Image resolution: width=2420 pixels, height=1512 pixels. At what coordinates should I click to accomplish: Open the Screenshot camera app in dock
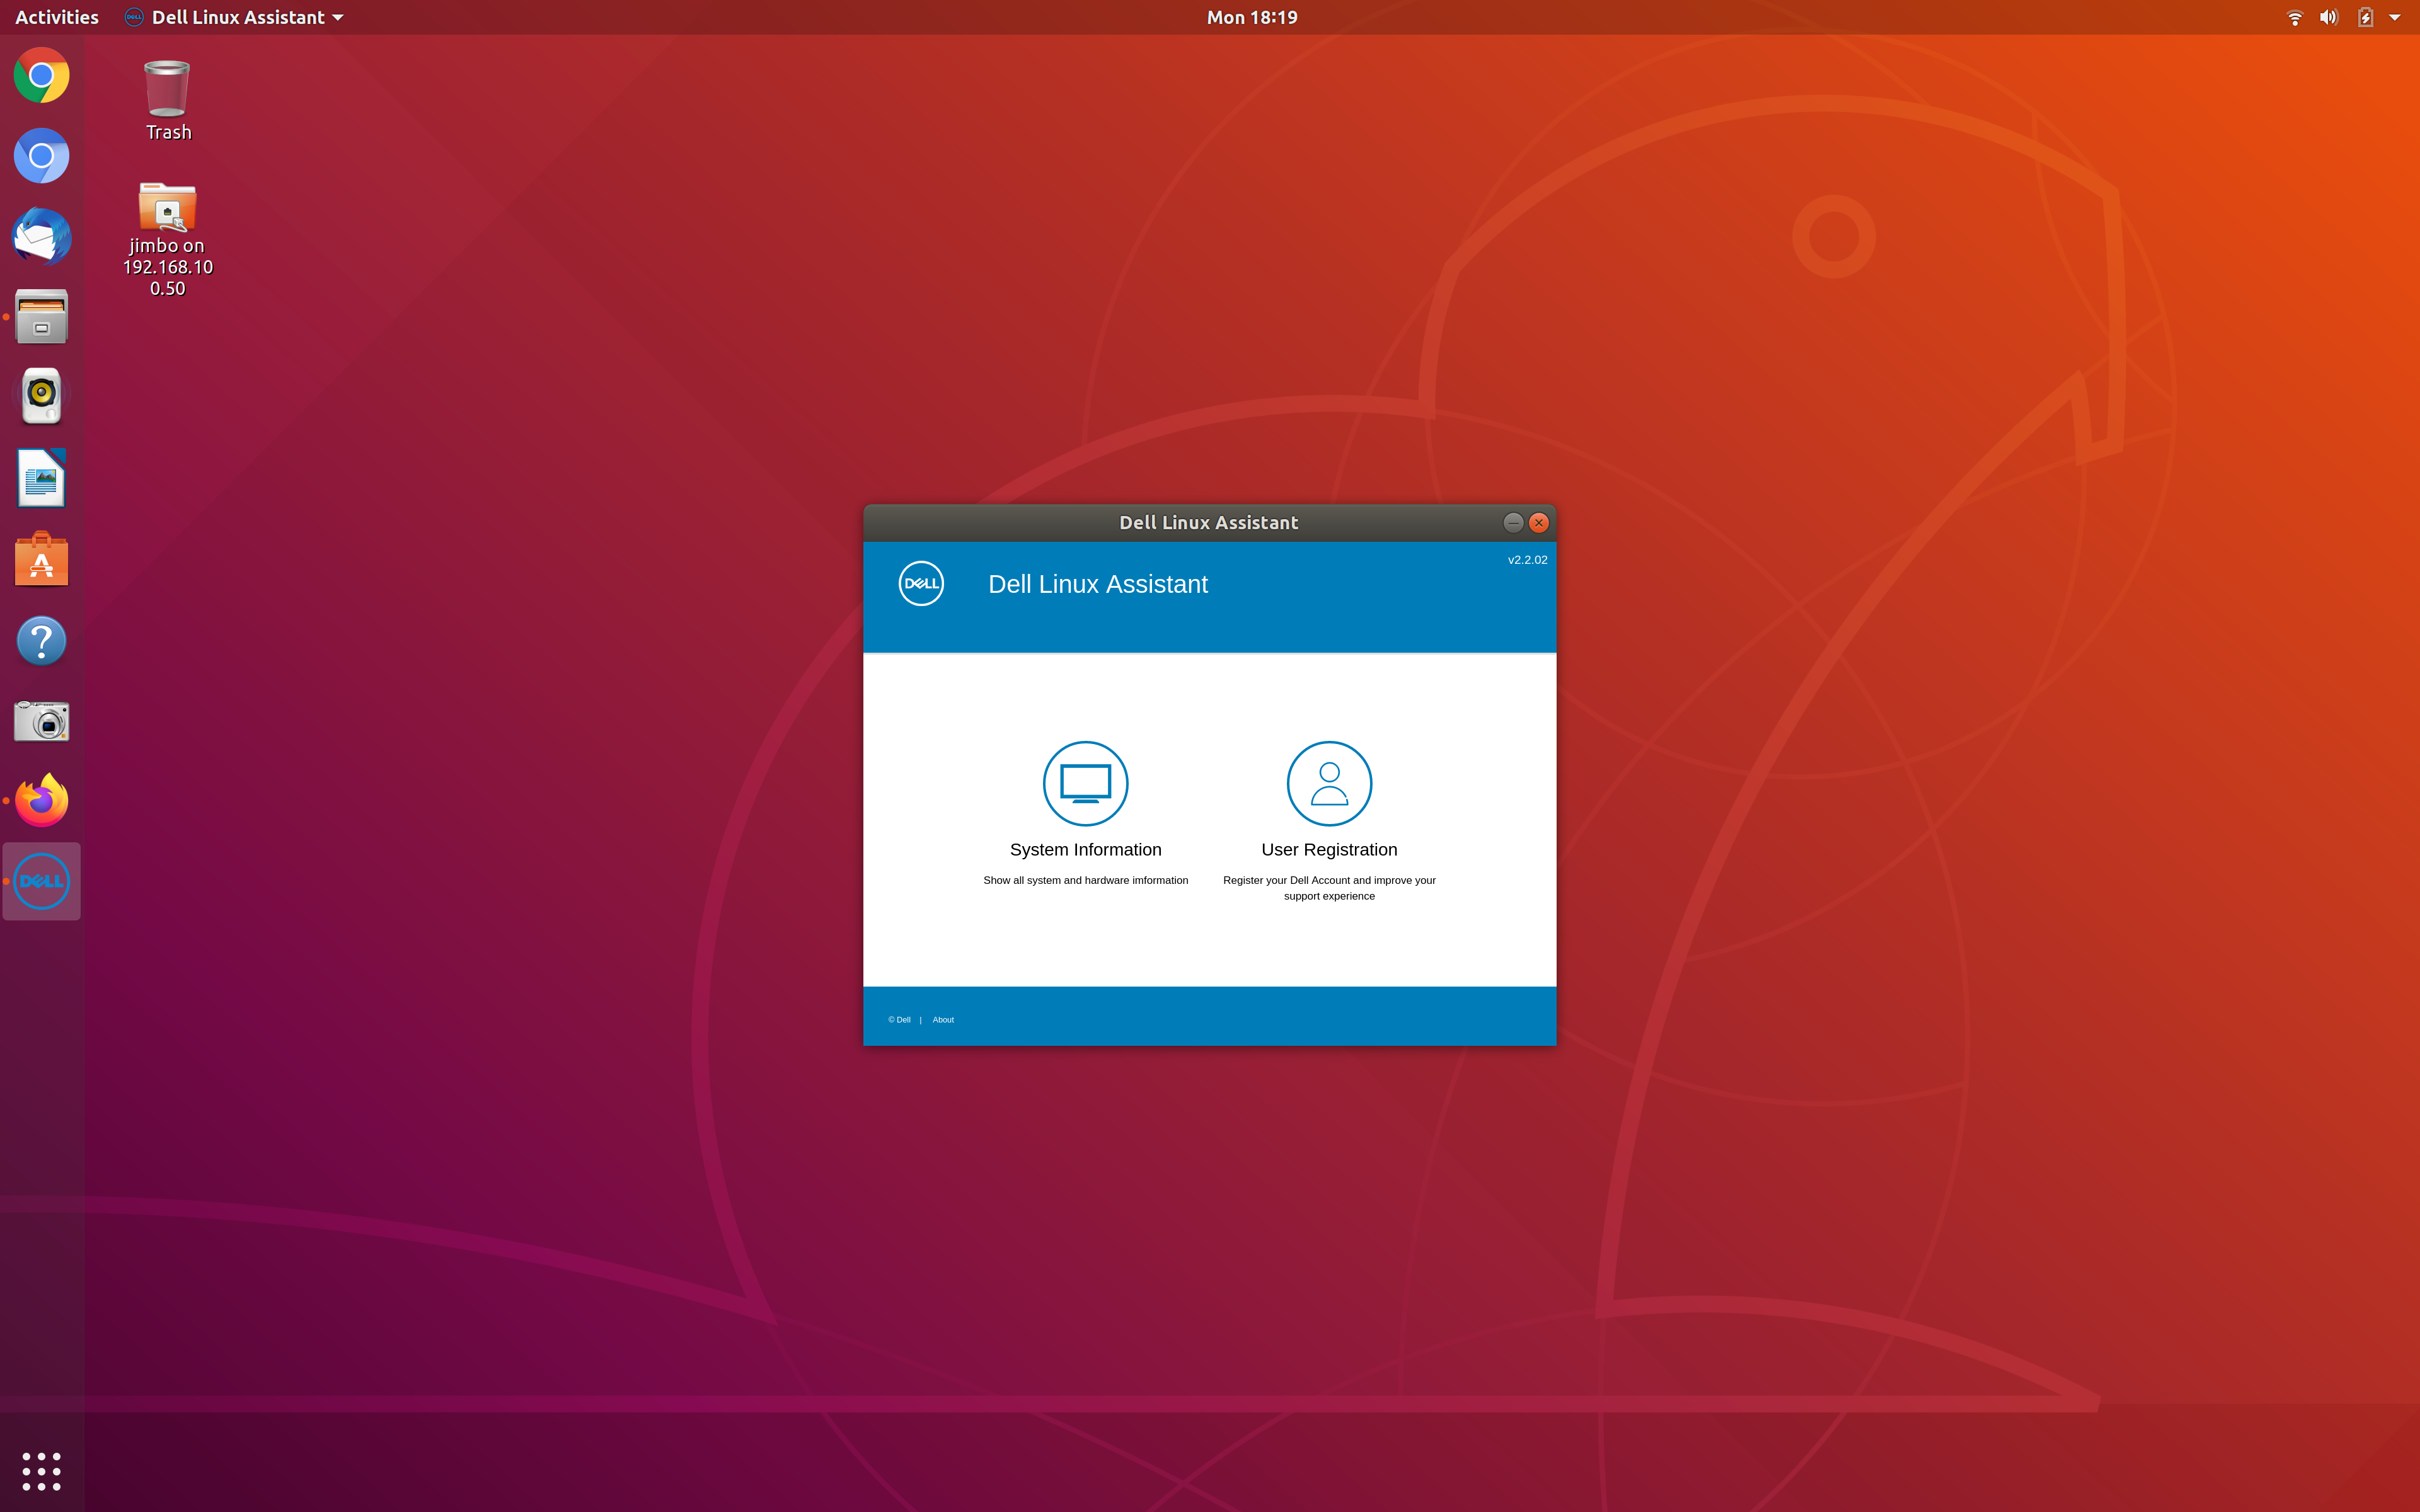(41, 721)
